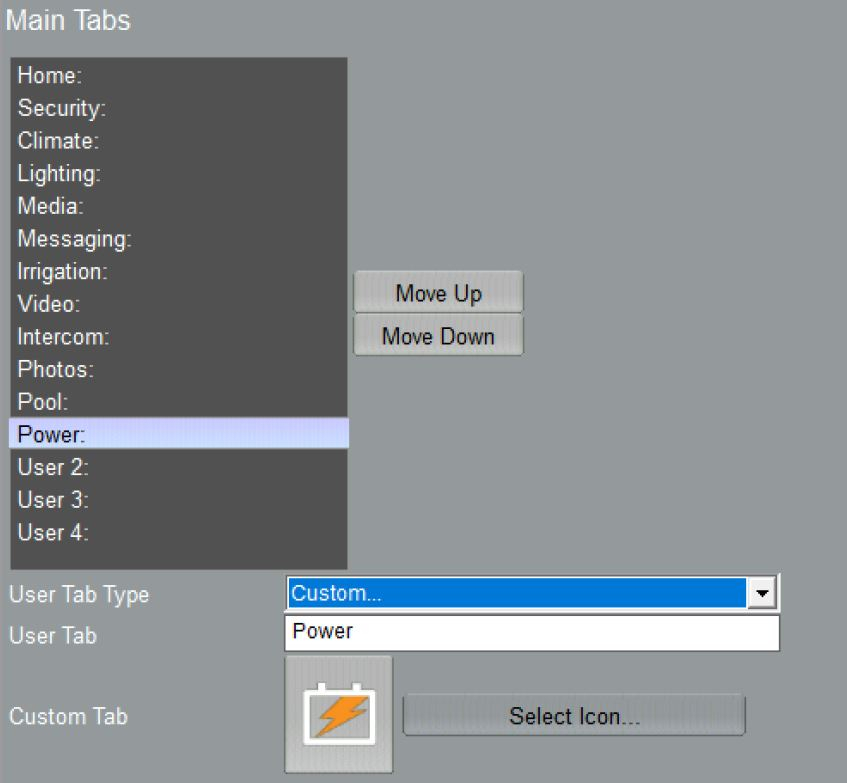Select the User 3 list entry
This screenshot has width=847, height=783.
[x=178, y=500]
